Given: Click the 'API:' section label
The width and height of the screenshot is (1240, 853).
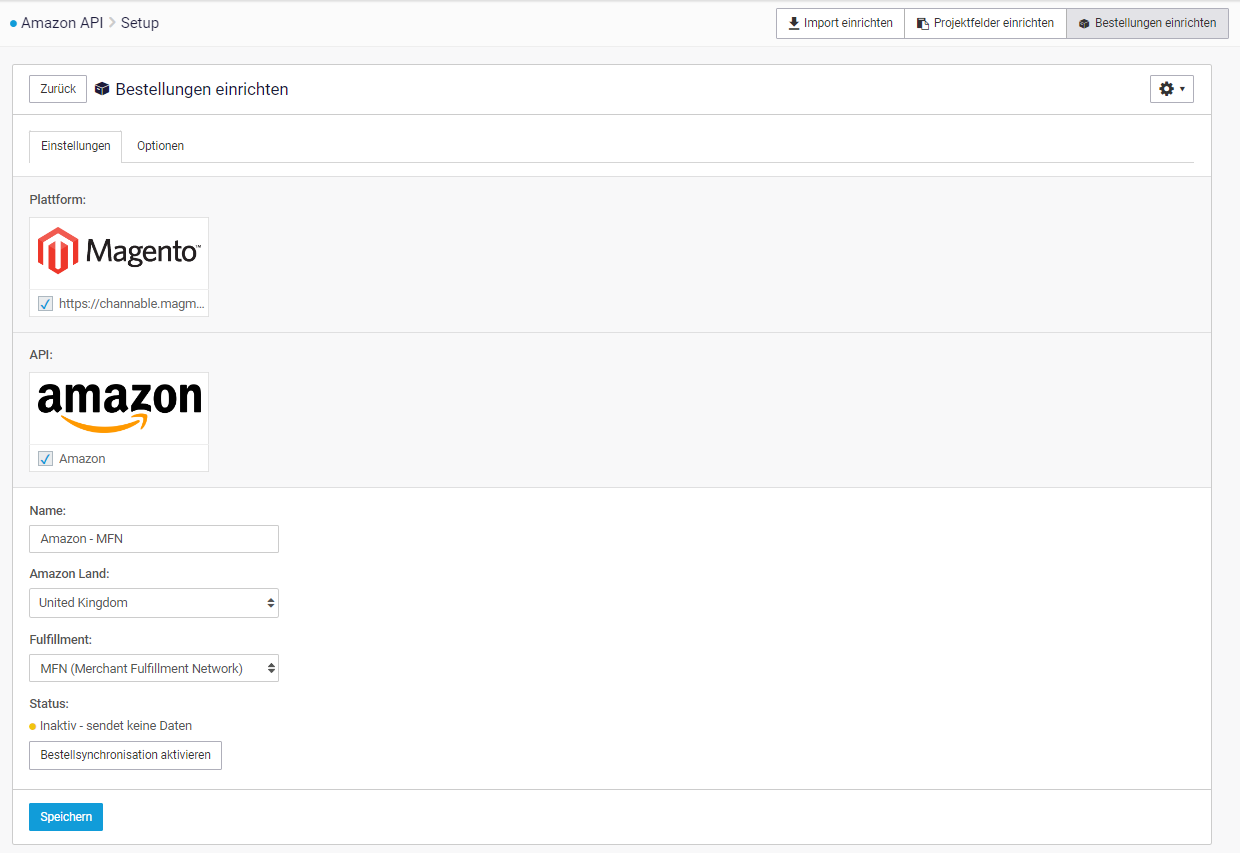Looking at the screenshot, I should (41, 355).
